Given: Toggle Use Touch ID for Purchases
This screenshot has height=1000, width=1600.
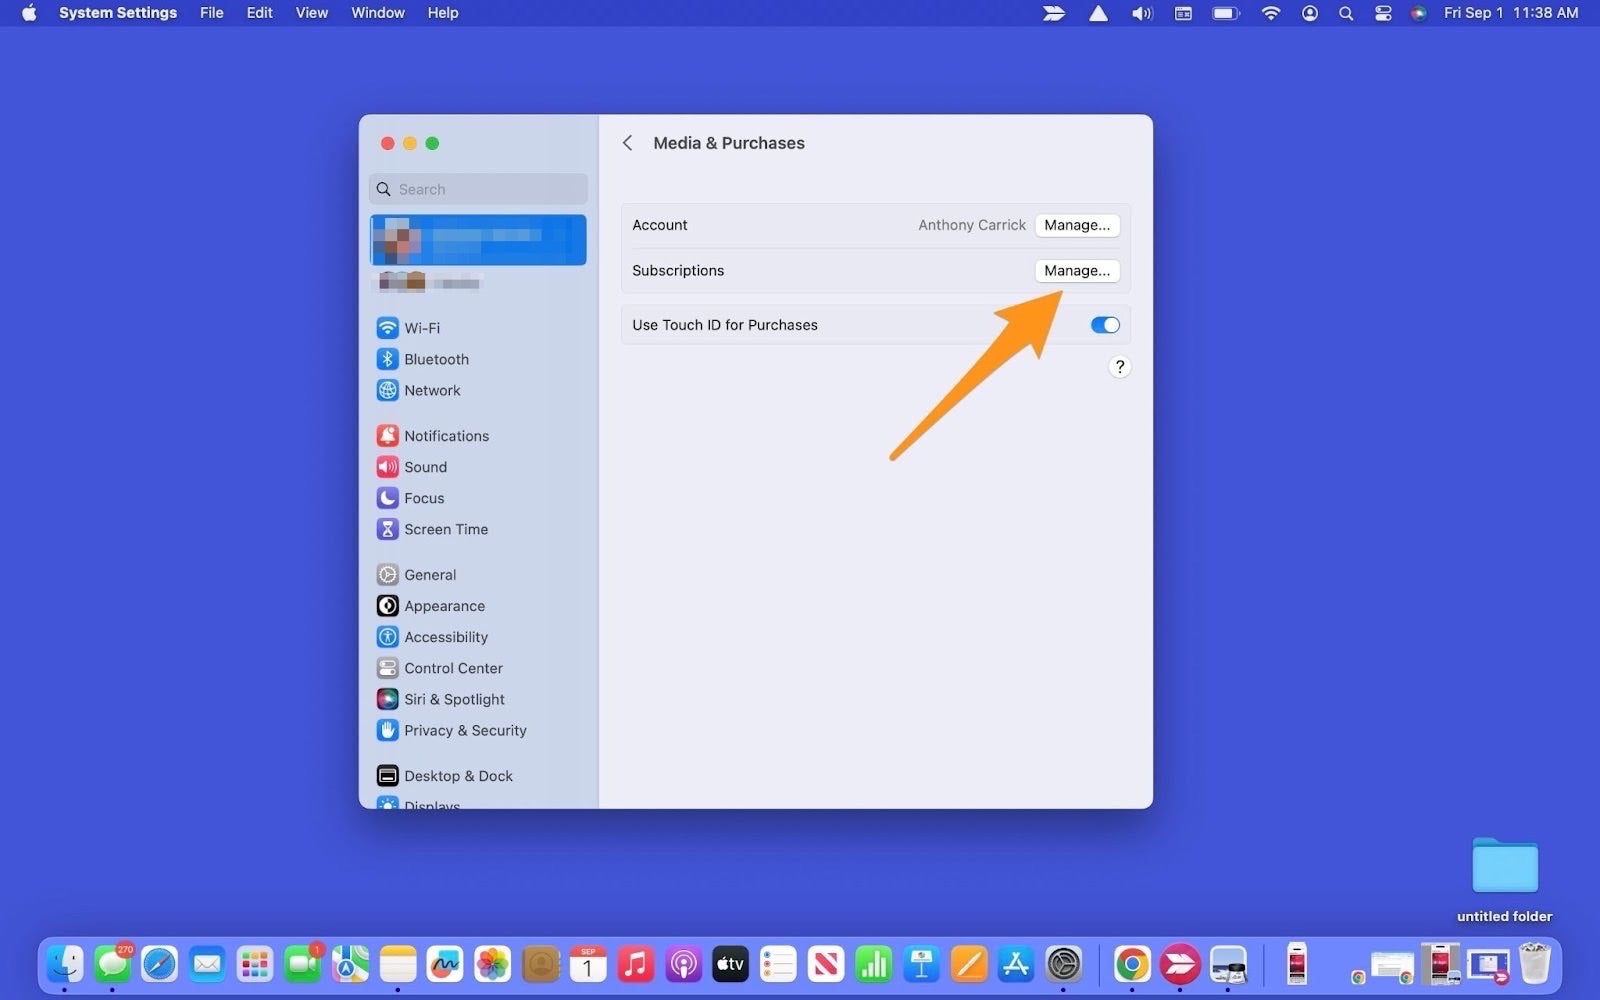Looking at the screenshot, I should point(1104,325).
